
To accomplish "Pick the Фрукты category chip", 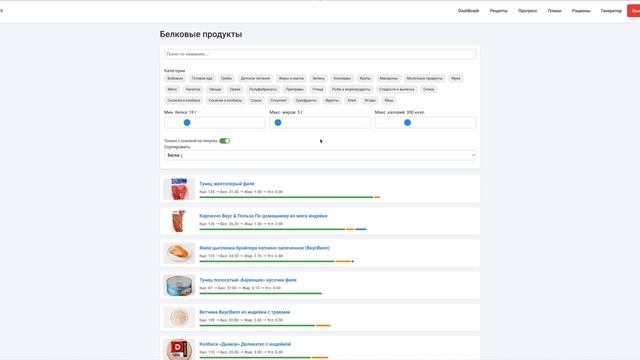I will click(x=332, y=100).
